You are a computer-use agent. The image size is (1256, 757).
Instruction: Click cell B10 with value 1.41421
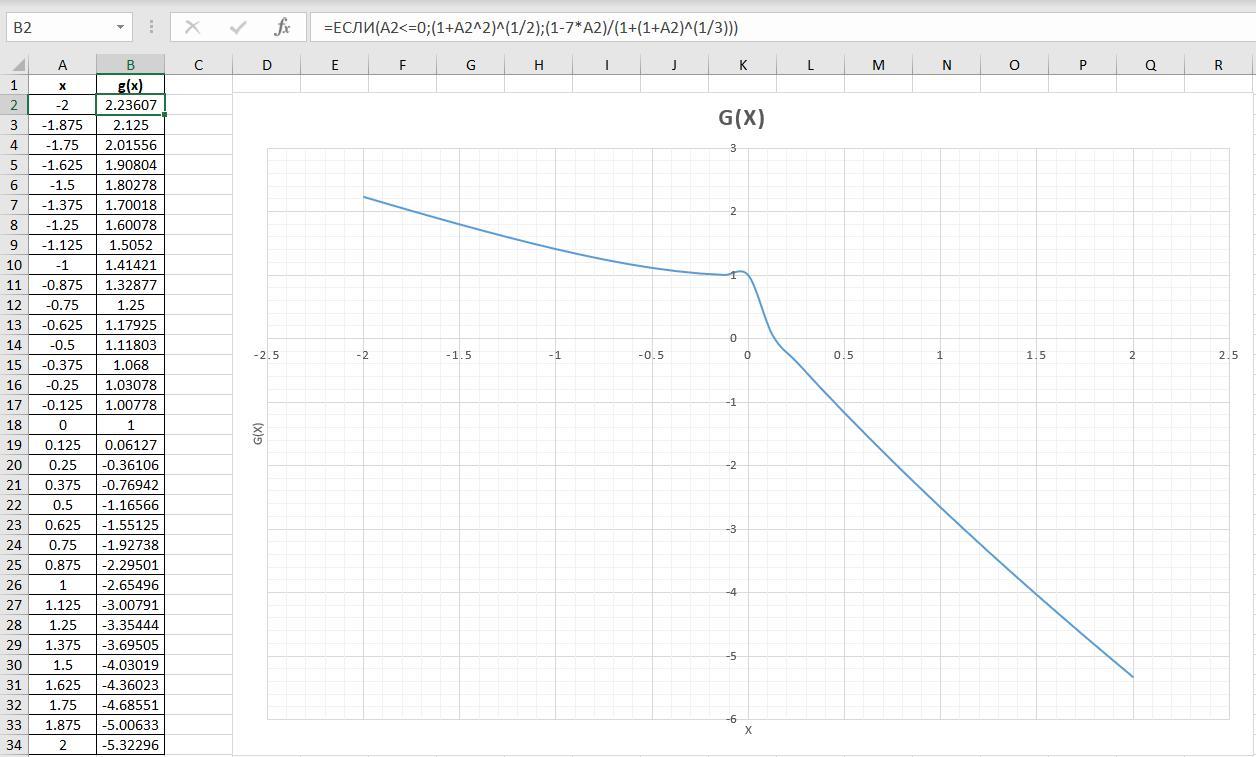[x=130, y=265]
